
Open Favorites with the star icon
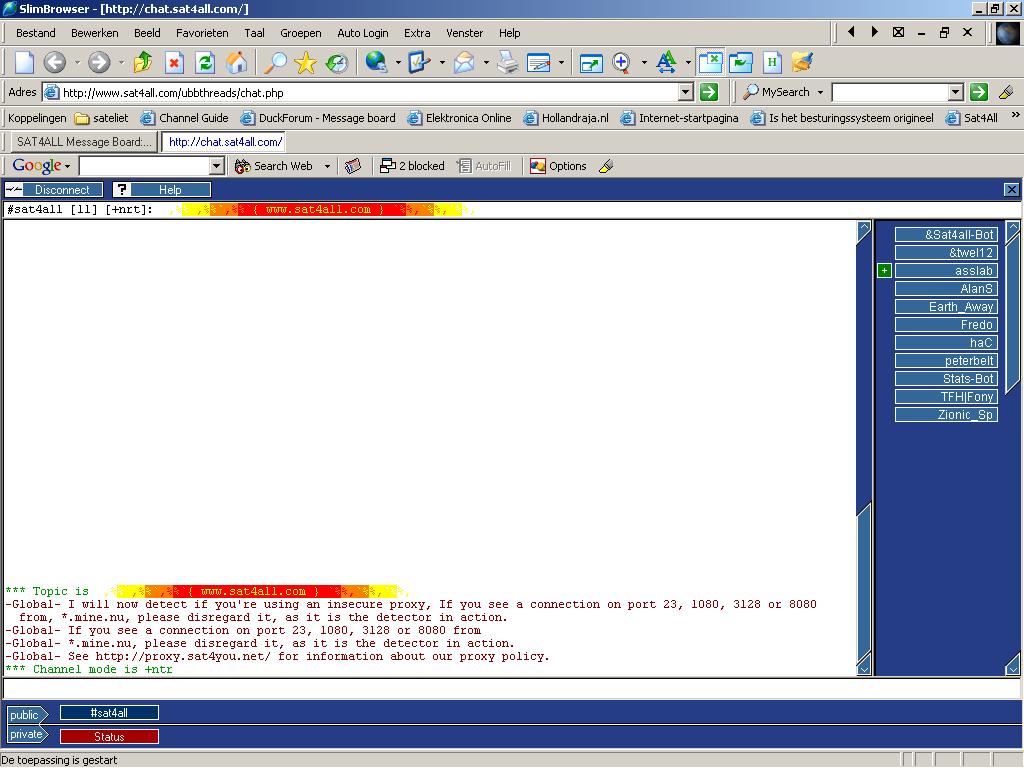(305, 63)
